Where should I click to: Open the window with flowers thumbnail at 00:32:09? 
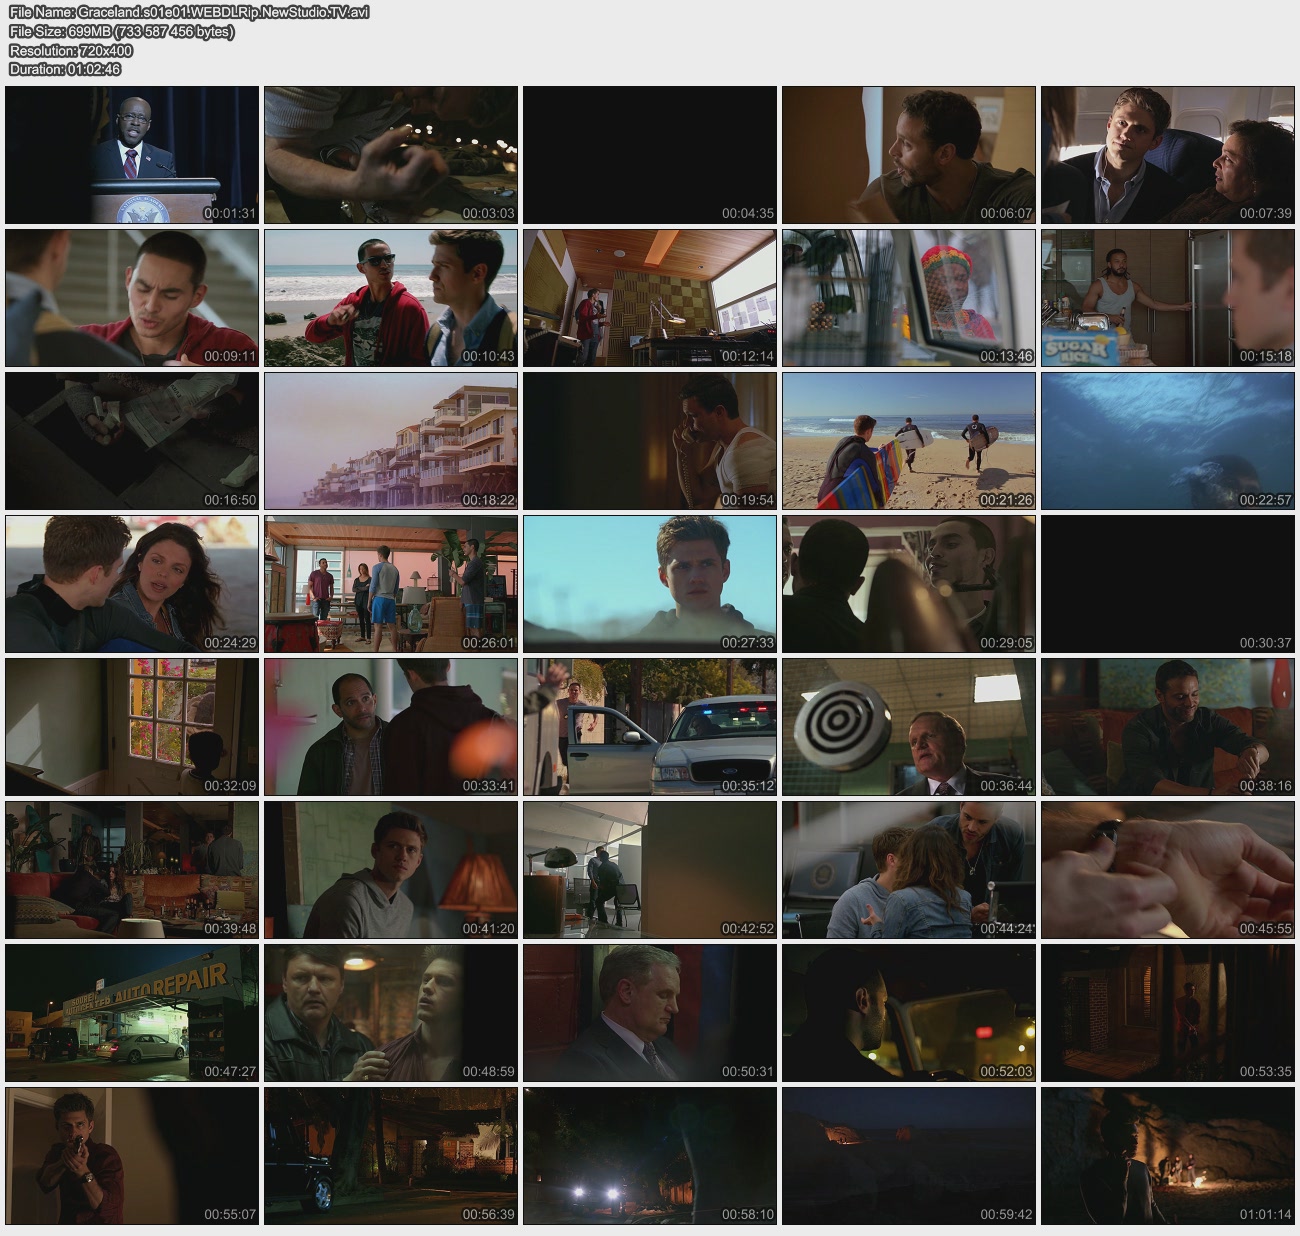point(132,727)
